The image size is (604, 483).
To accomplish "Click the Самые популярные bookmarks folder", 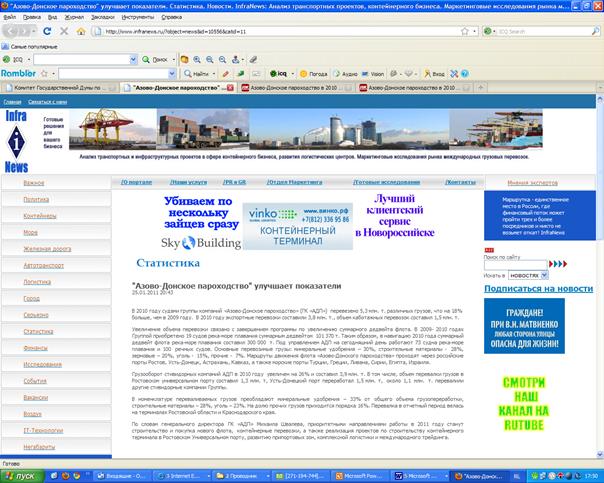I will click(30, 47).
